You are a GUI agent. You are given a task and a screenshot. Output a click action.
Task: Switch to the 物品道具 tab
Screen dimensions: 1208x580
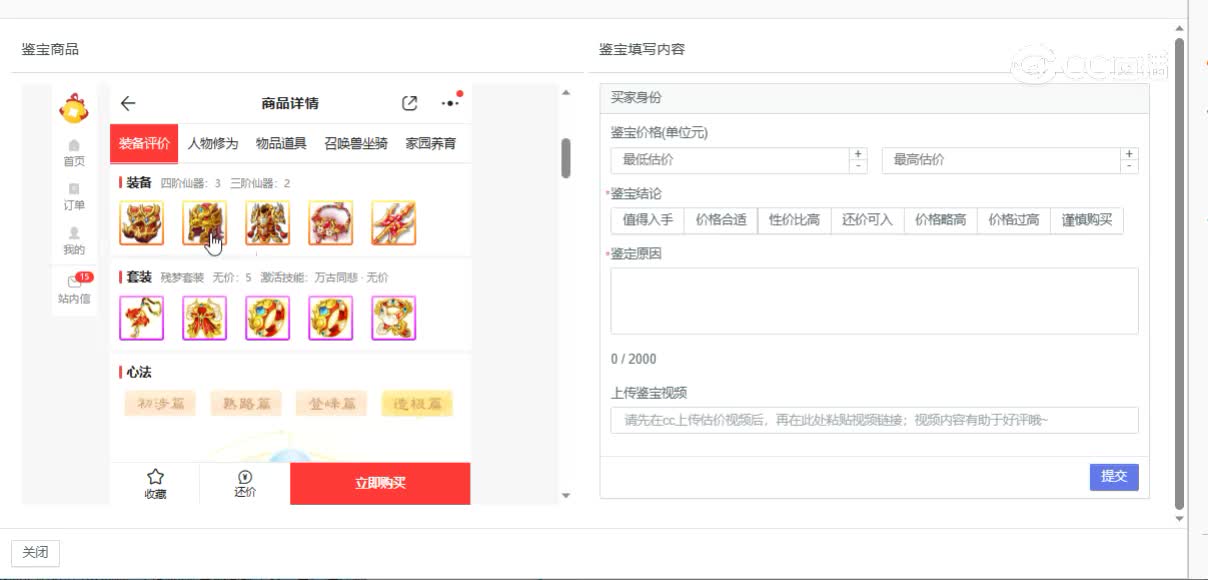281,143
